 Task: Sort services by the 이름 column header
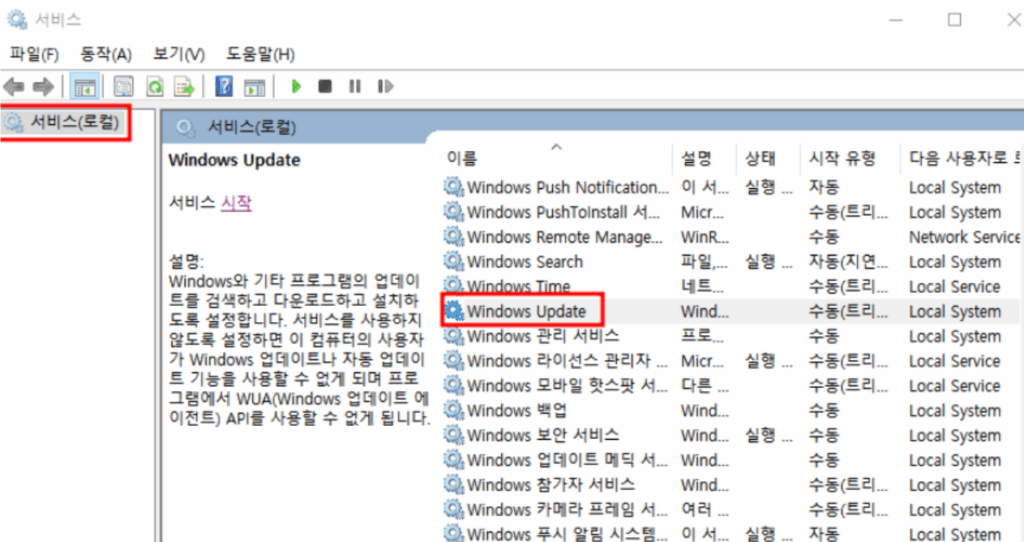point(462,158)
